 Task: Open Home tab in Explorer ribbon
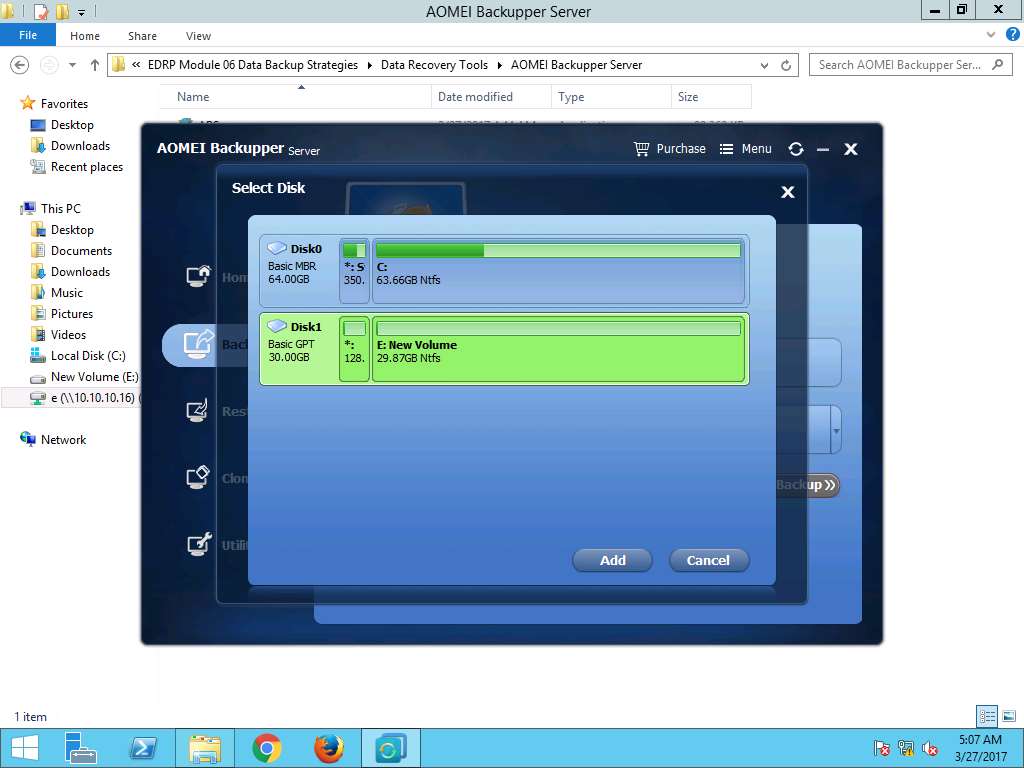coord(85,36)
